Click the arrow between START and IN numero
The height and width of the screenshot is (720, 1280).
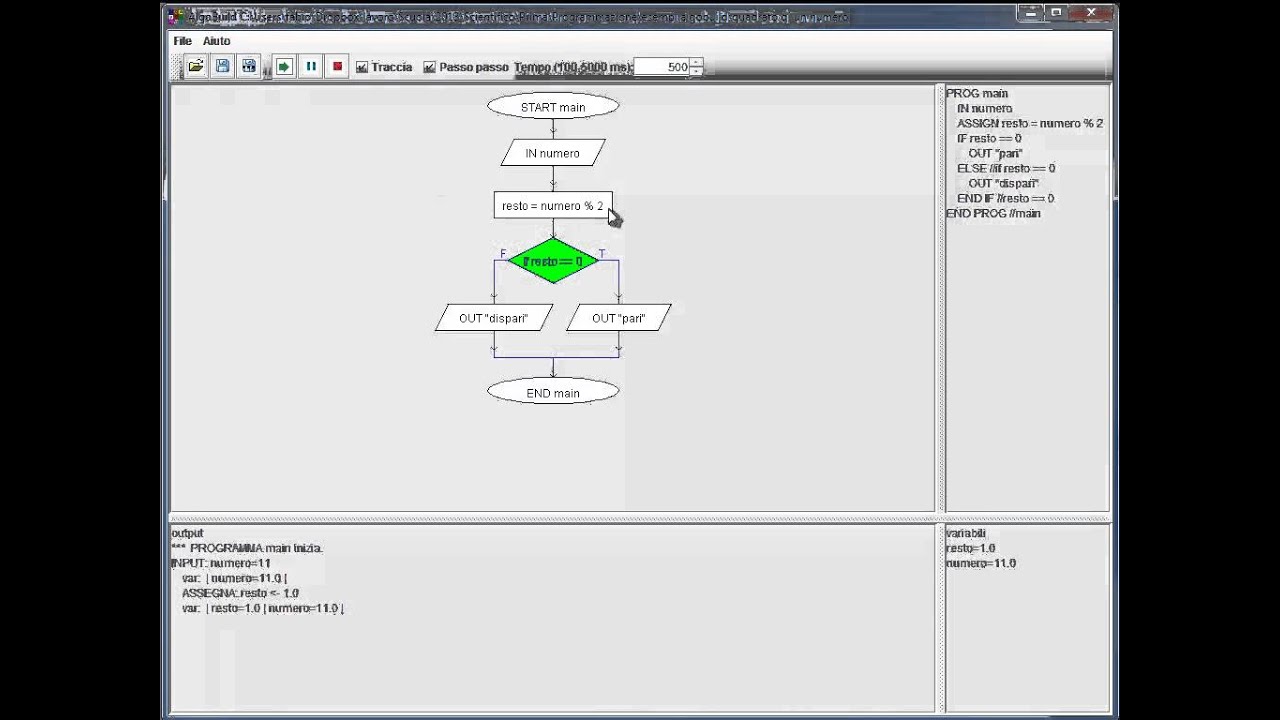pyautogui.click(x=553, y=129)
